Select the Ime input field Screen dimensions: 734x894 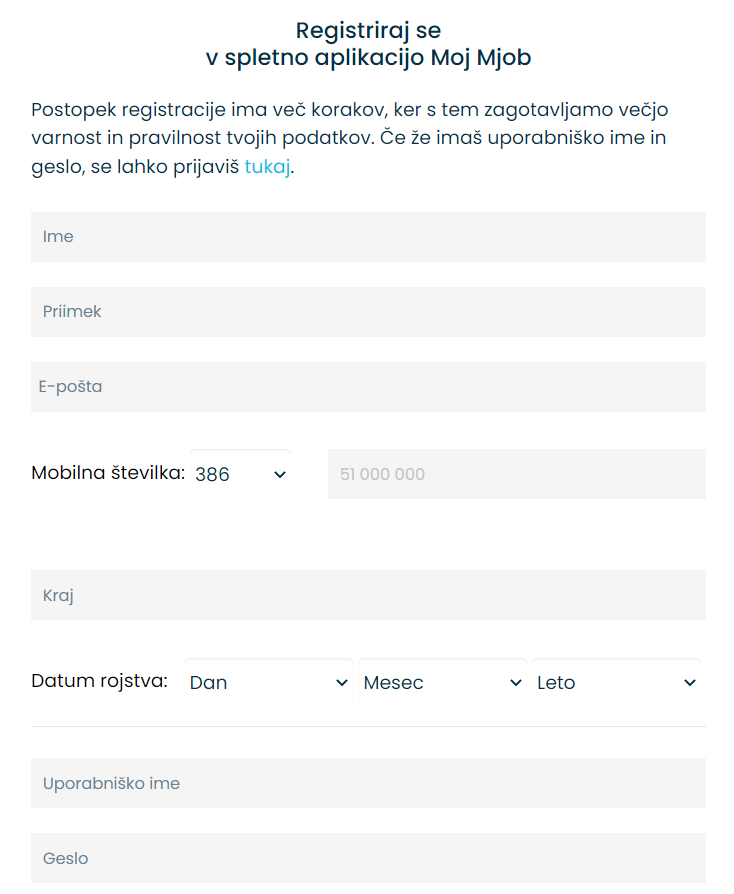coord(366,236)
